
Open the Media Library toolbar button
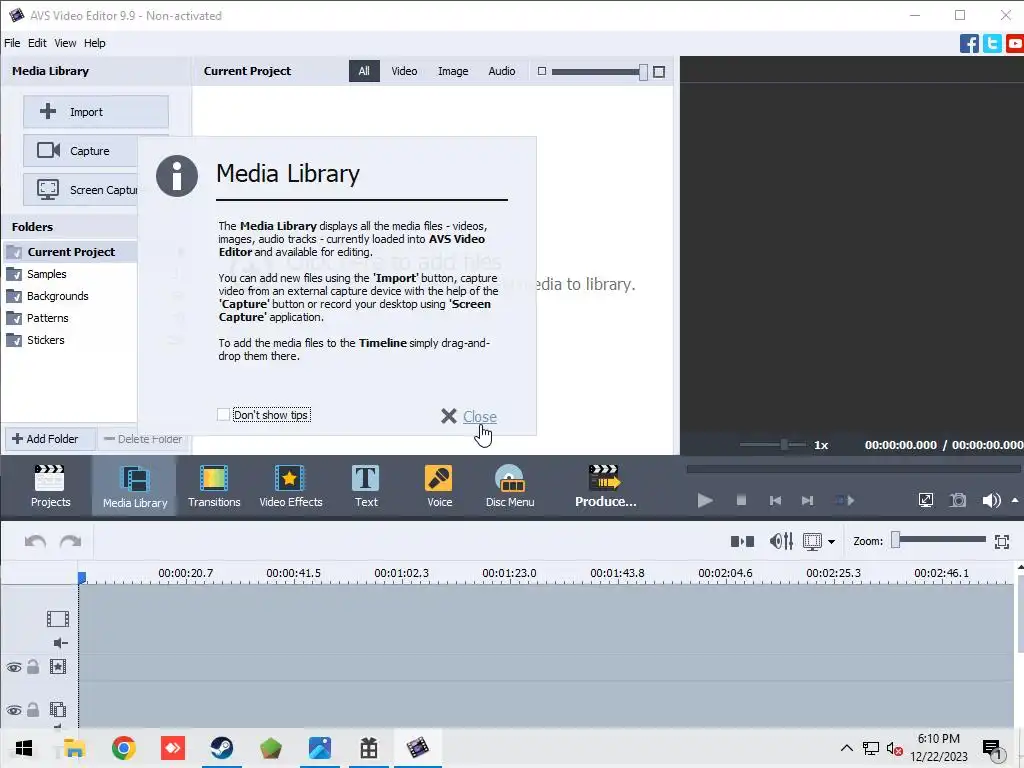click(135, 486)
